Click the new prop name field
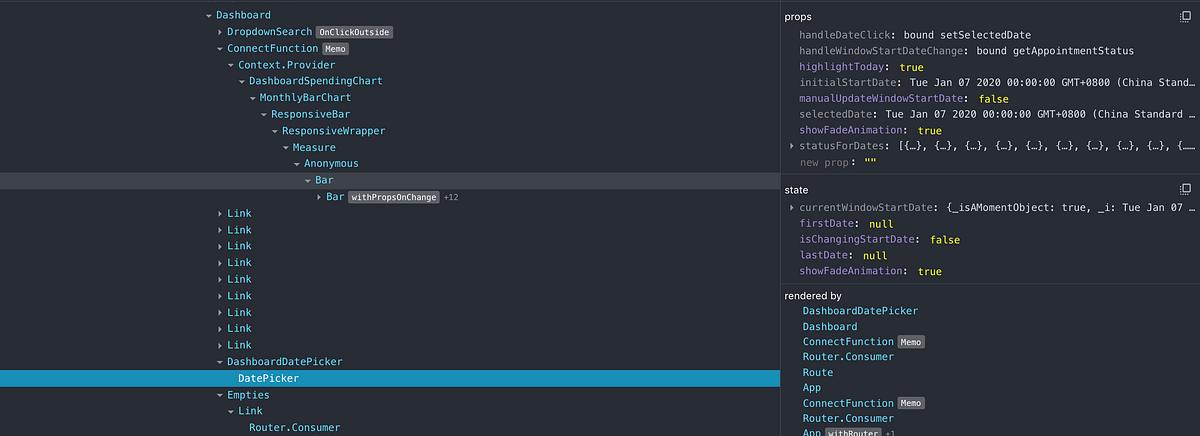The width and height of the screenshot is (1200, 436). pos(823,162)
